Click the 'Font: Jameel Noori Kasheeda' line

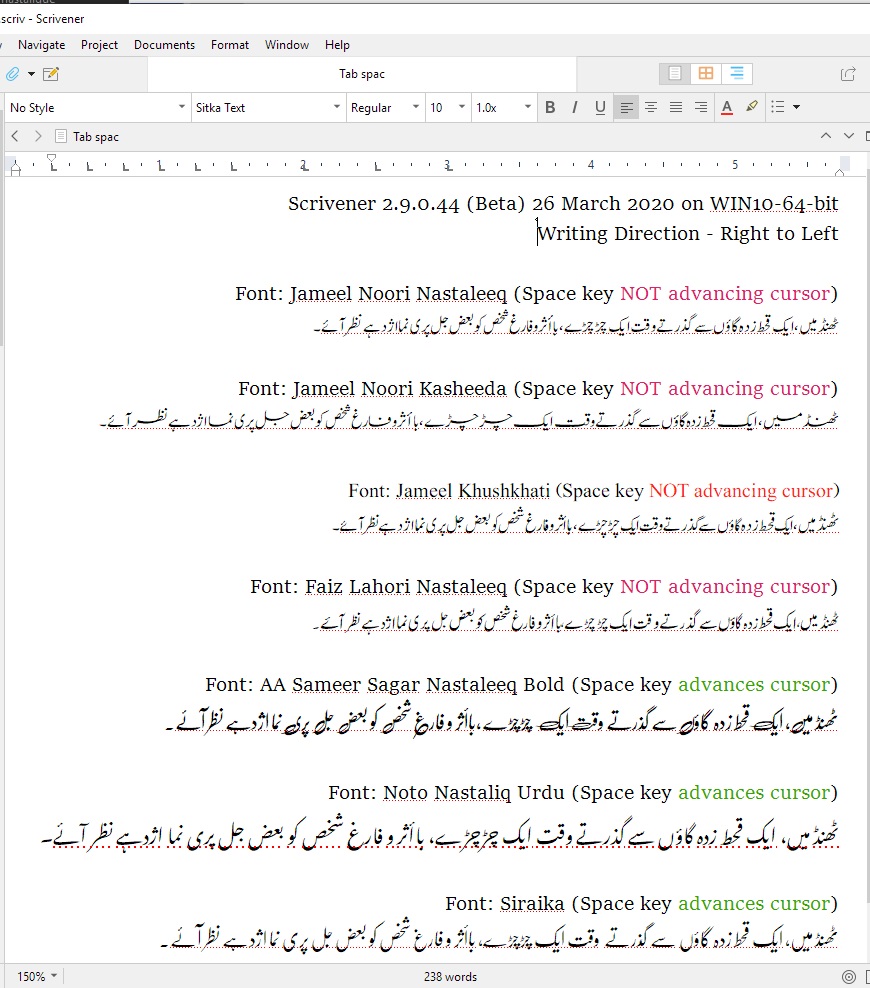click(x=538, y=389)
